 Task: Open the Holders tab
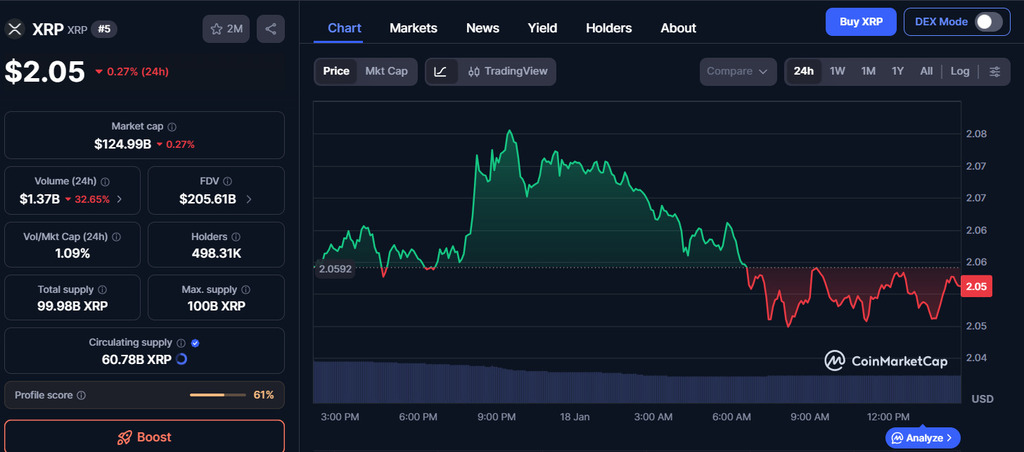[x=609, y=28]
